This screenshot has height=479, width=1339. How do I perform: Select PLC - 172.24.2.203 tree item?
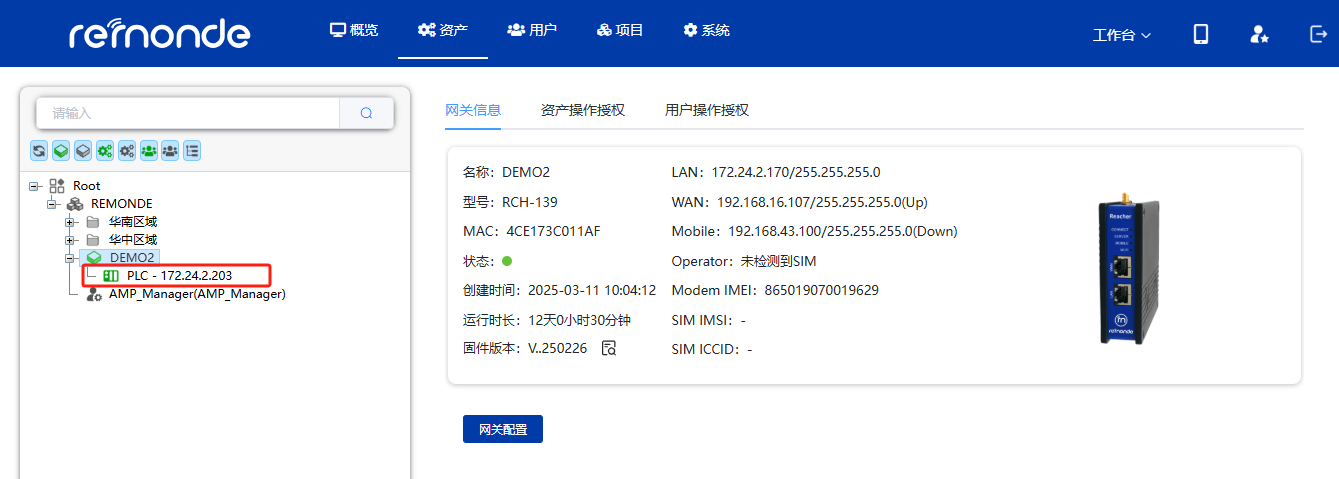(x=179, y=275)
